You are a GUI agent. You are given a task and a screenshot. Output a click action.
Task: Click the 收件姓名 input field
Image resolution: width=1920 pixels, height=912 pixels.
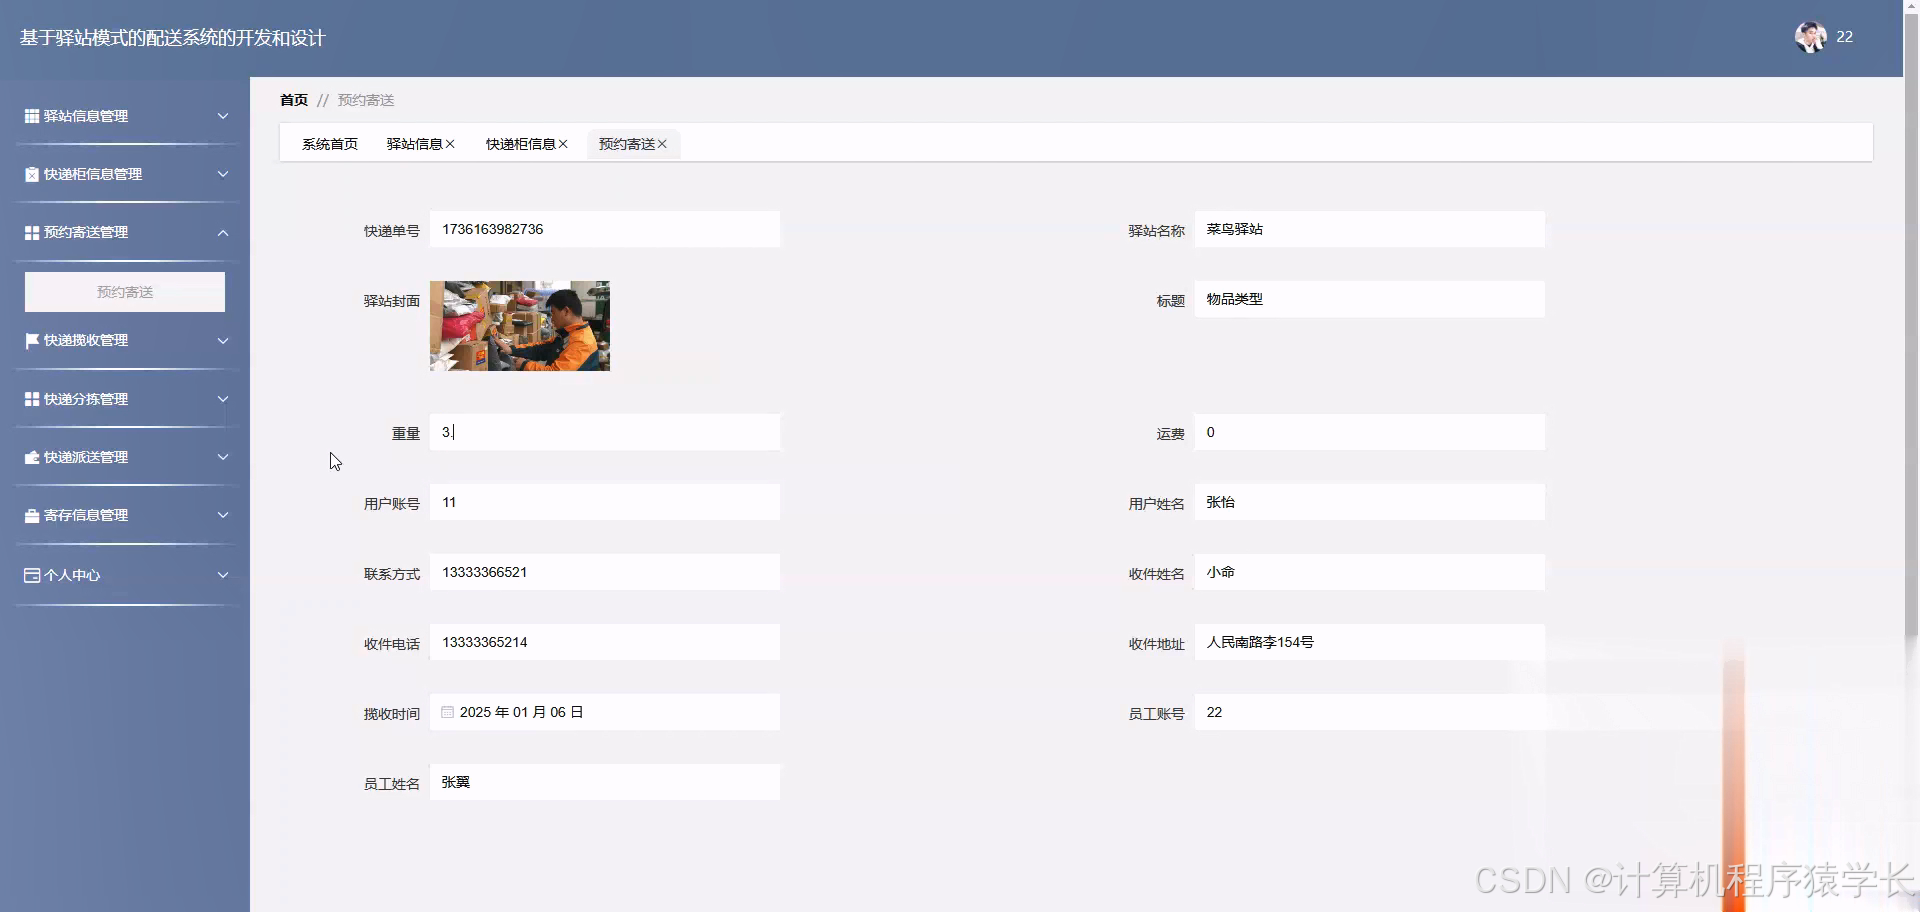[1370, 572]
